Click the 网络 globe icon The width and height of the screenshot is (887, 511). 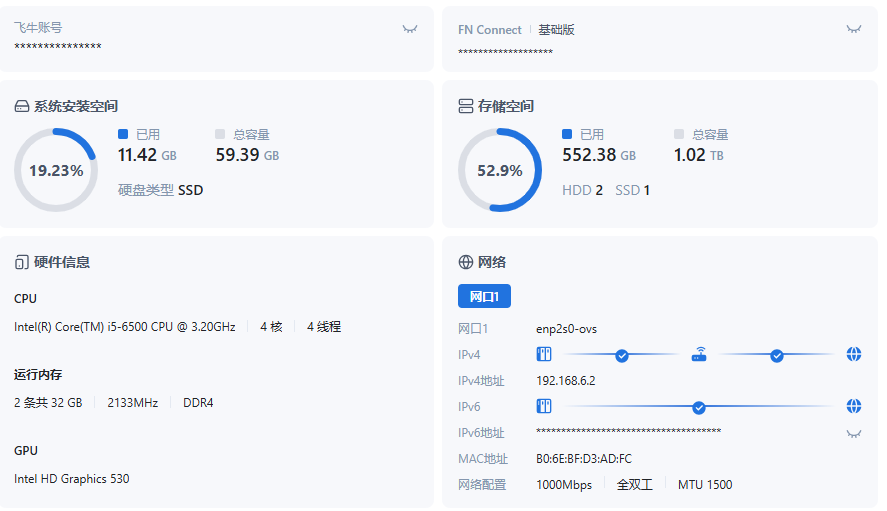click(466, 262)
